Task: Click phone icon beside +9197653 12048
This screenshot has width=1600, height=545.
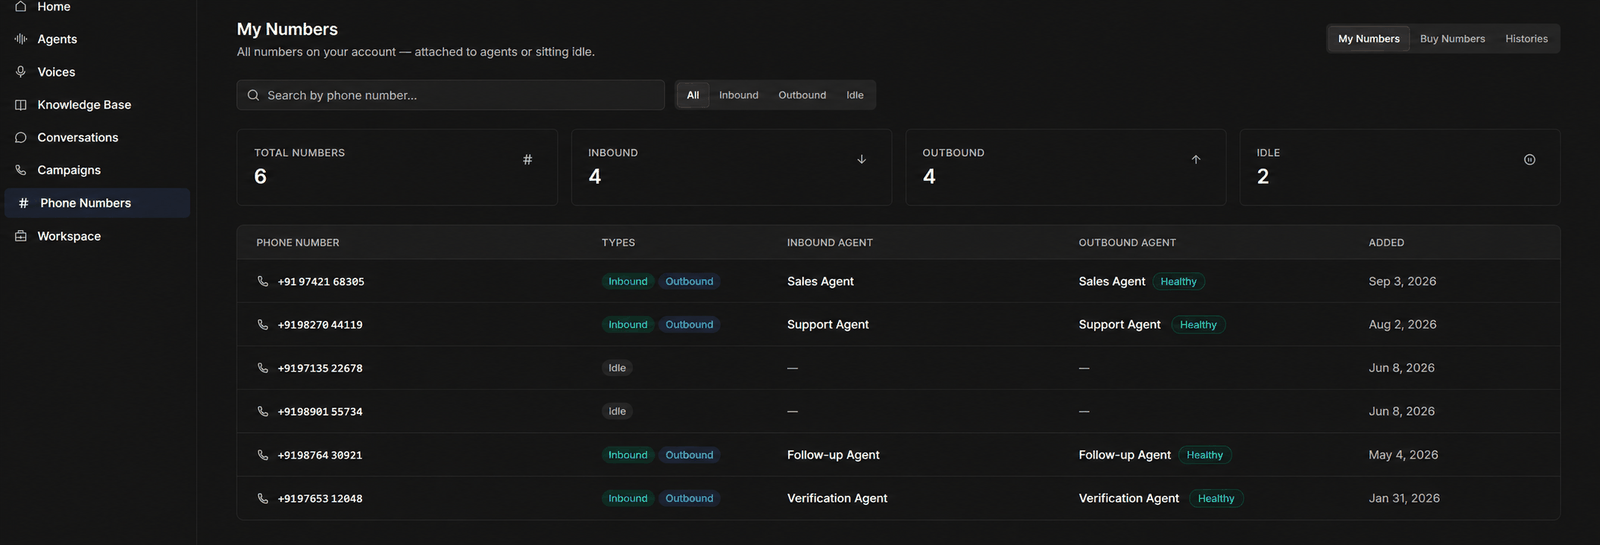Action: 263,498
